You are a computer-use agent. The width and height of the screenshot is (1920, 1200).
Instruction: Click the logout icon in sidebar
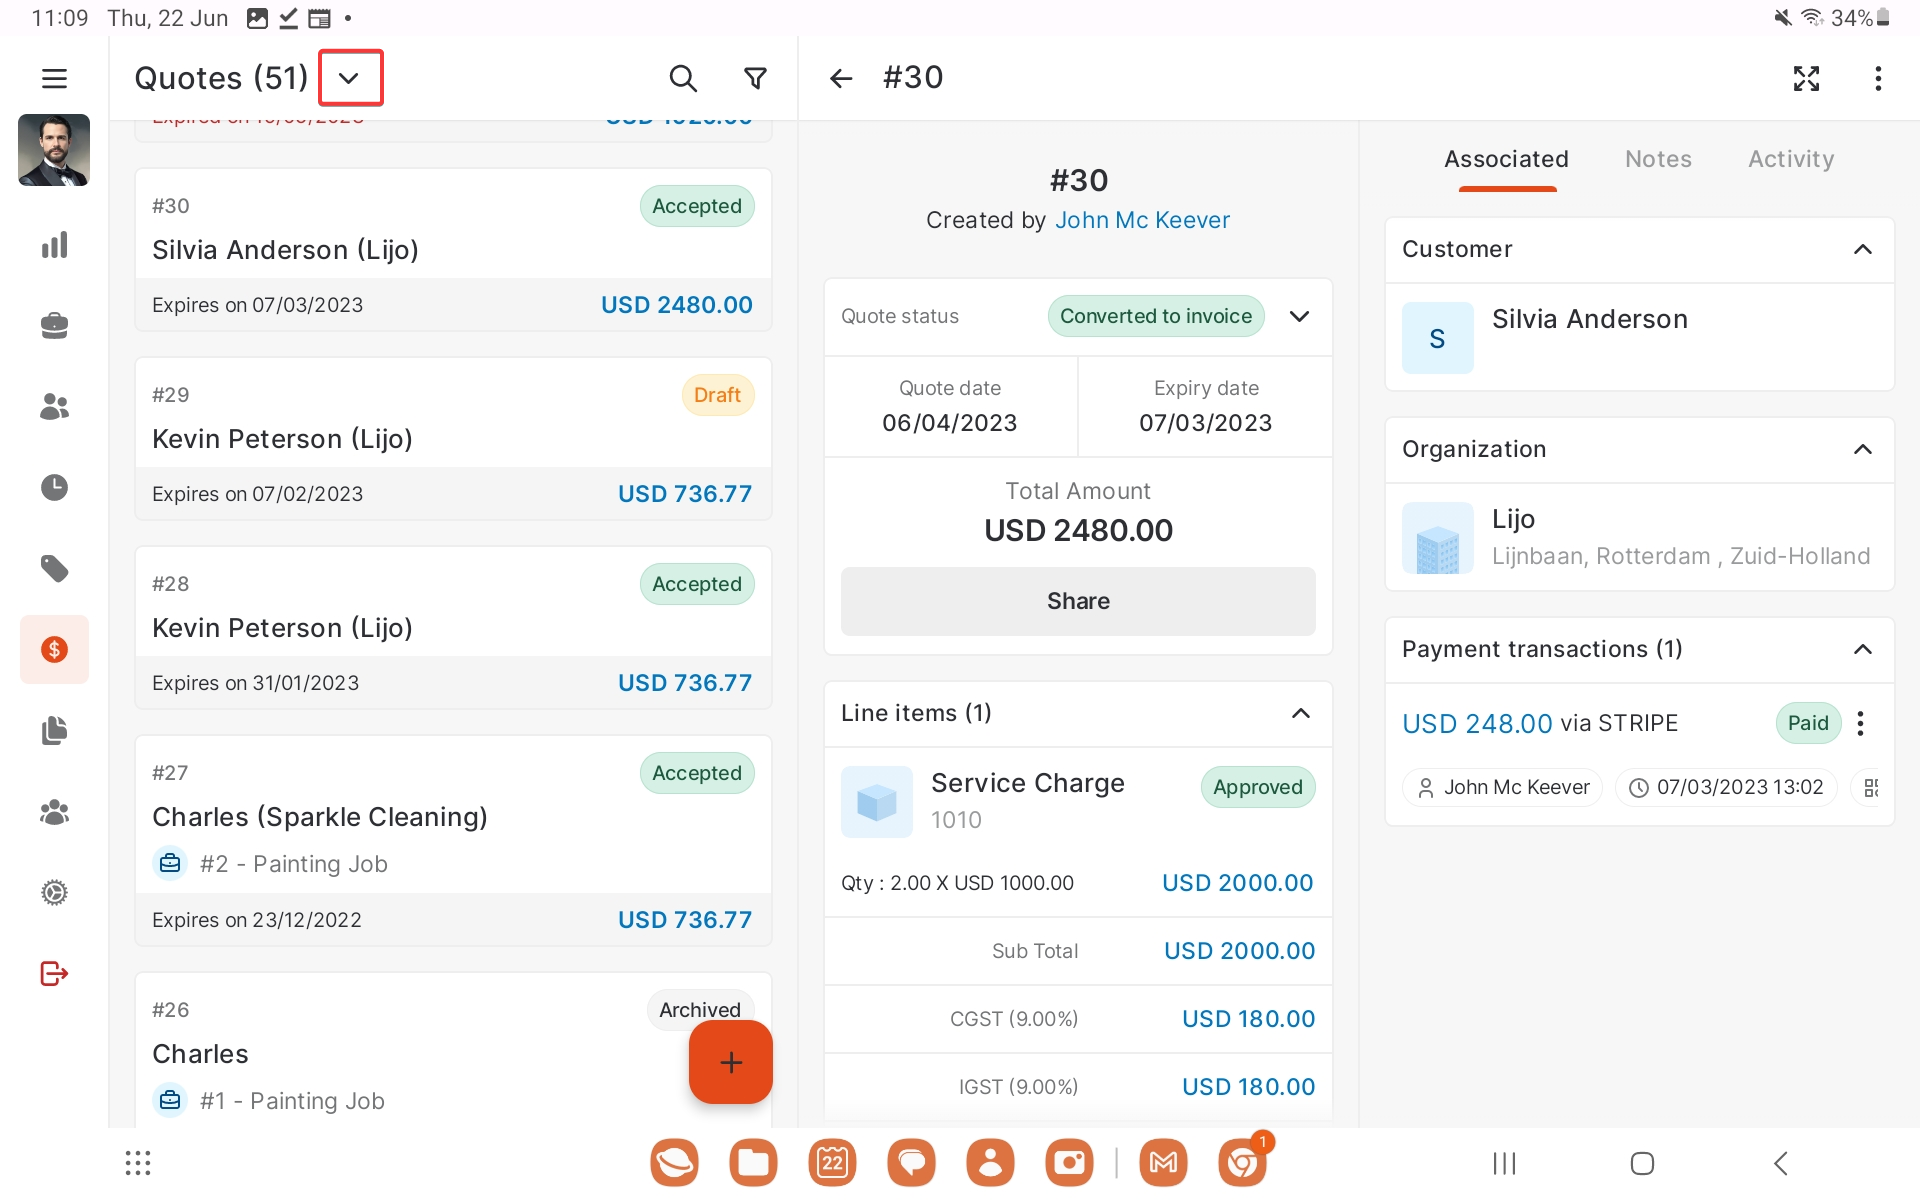pyautogui.click(x=54, y=973)
